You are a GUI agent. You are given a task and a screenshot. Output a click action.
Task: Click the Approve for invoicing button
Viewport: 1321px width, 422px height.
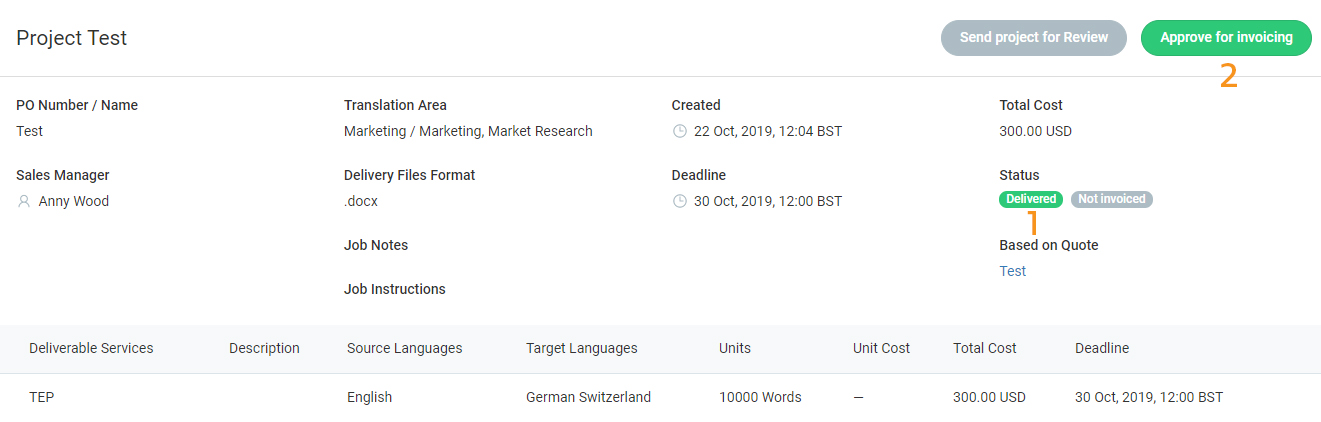tap(1226, 38)
